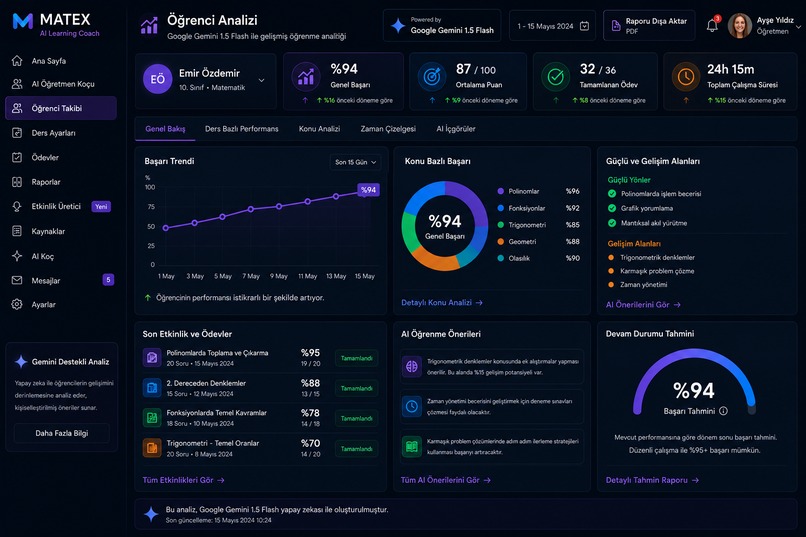Click the Ortalama Puan target icon
The image size is (806, 537).
coord(432,77)
